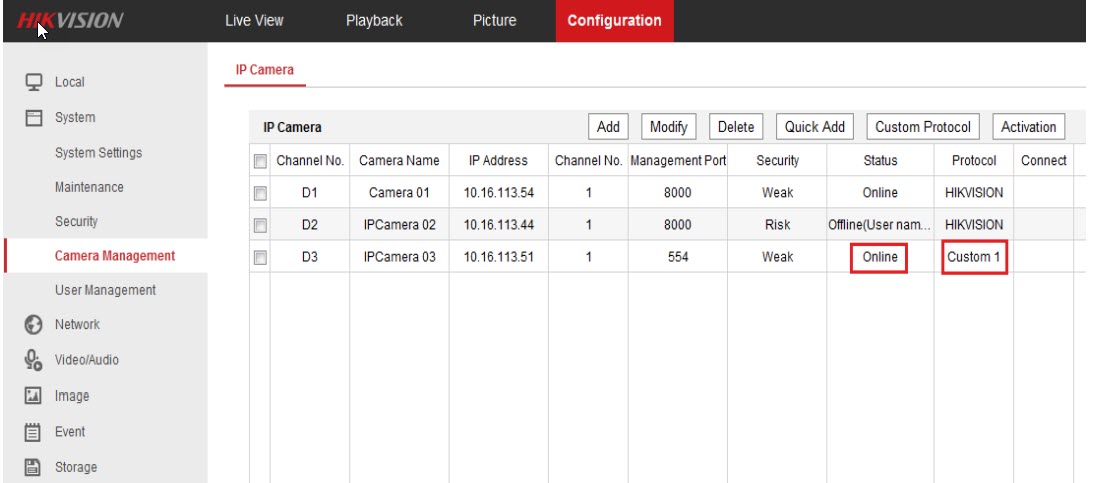This screenshot has height=483, width=1097.
Task: Click the Network globe icon
Action: [33, 324]
